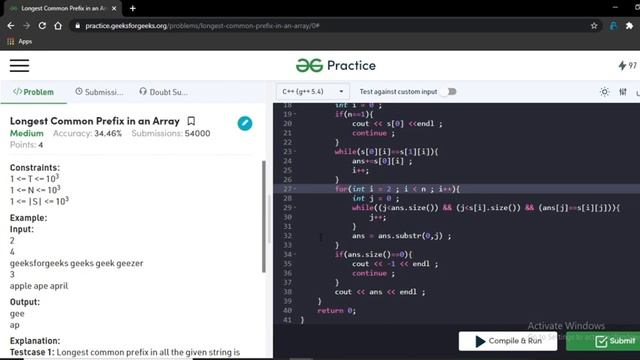Click the lock icon in the address bar
640x360 pixels.
78,26
